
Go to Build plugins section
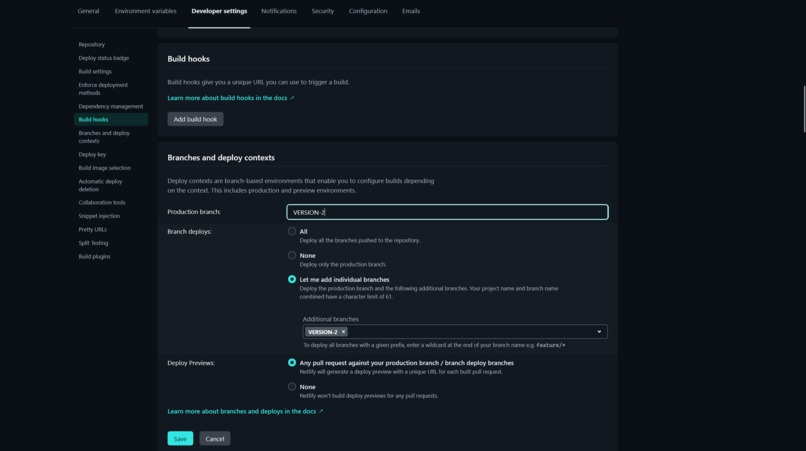click(95, 257)
